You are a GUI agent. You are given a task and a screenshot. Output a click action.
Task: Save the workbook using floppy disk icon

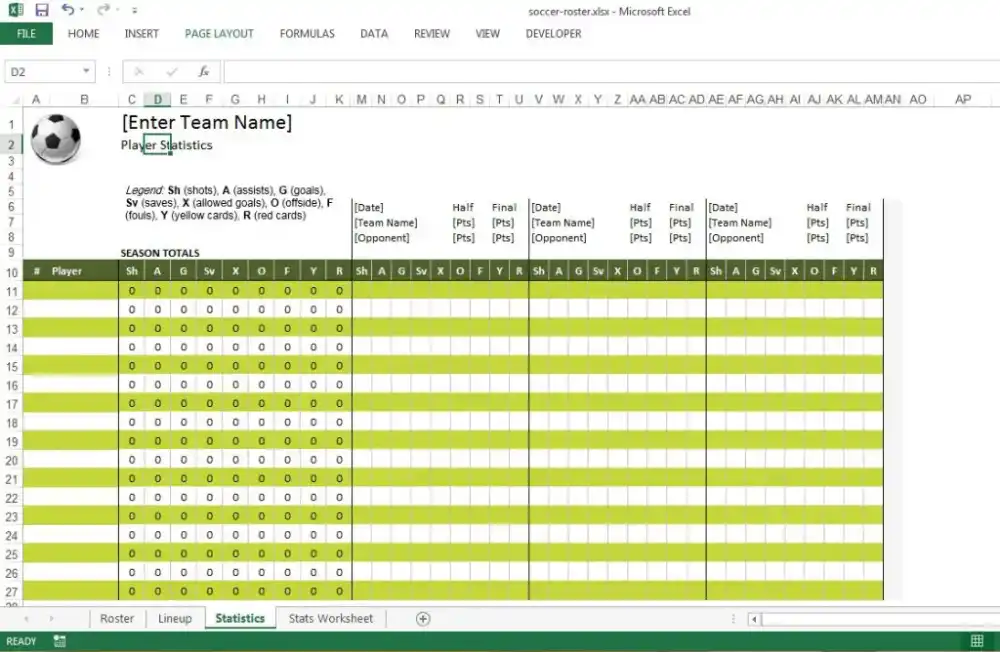pyautogui.click(x=42, y=10)
